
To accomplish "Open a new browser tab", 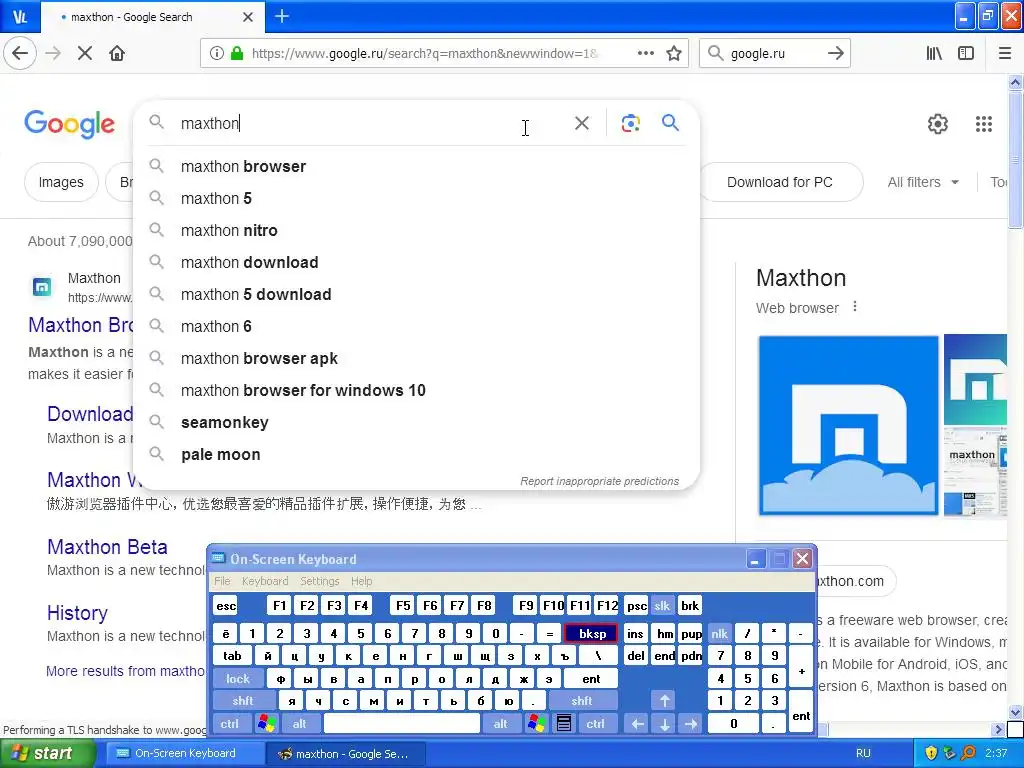I will tap(282, 16).
